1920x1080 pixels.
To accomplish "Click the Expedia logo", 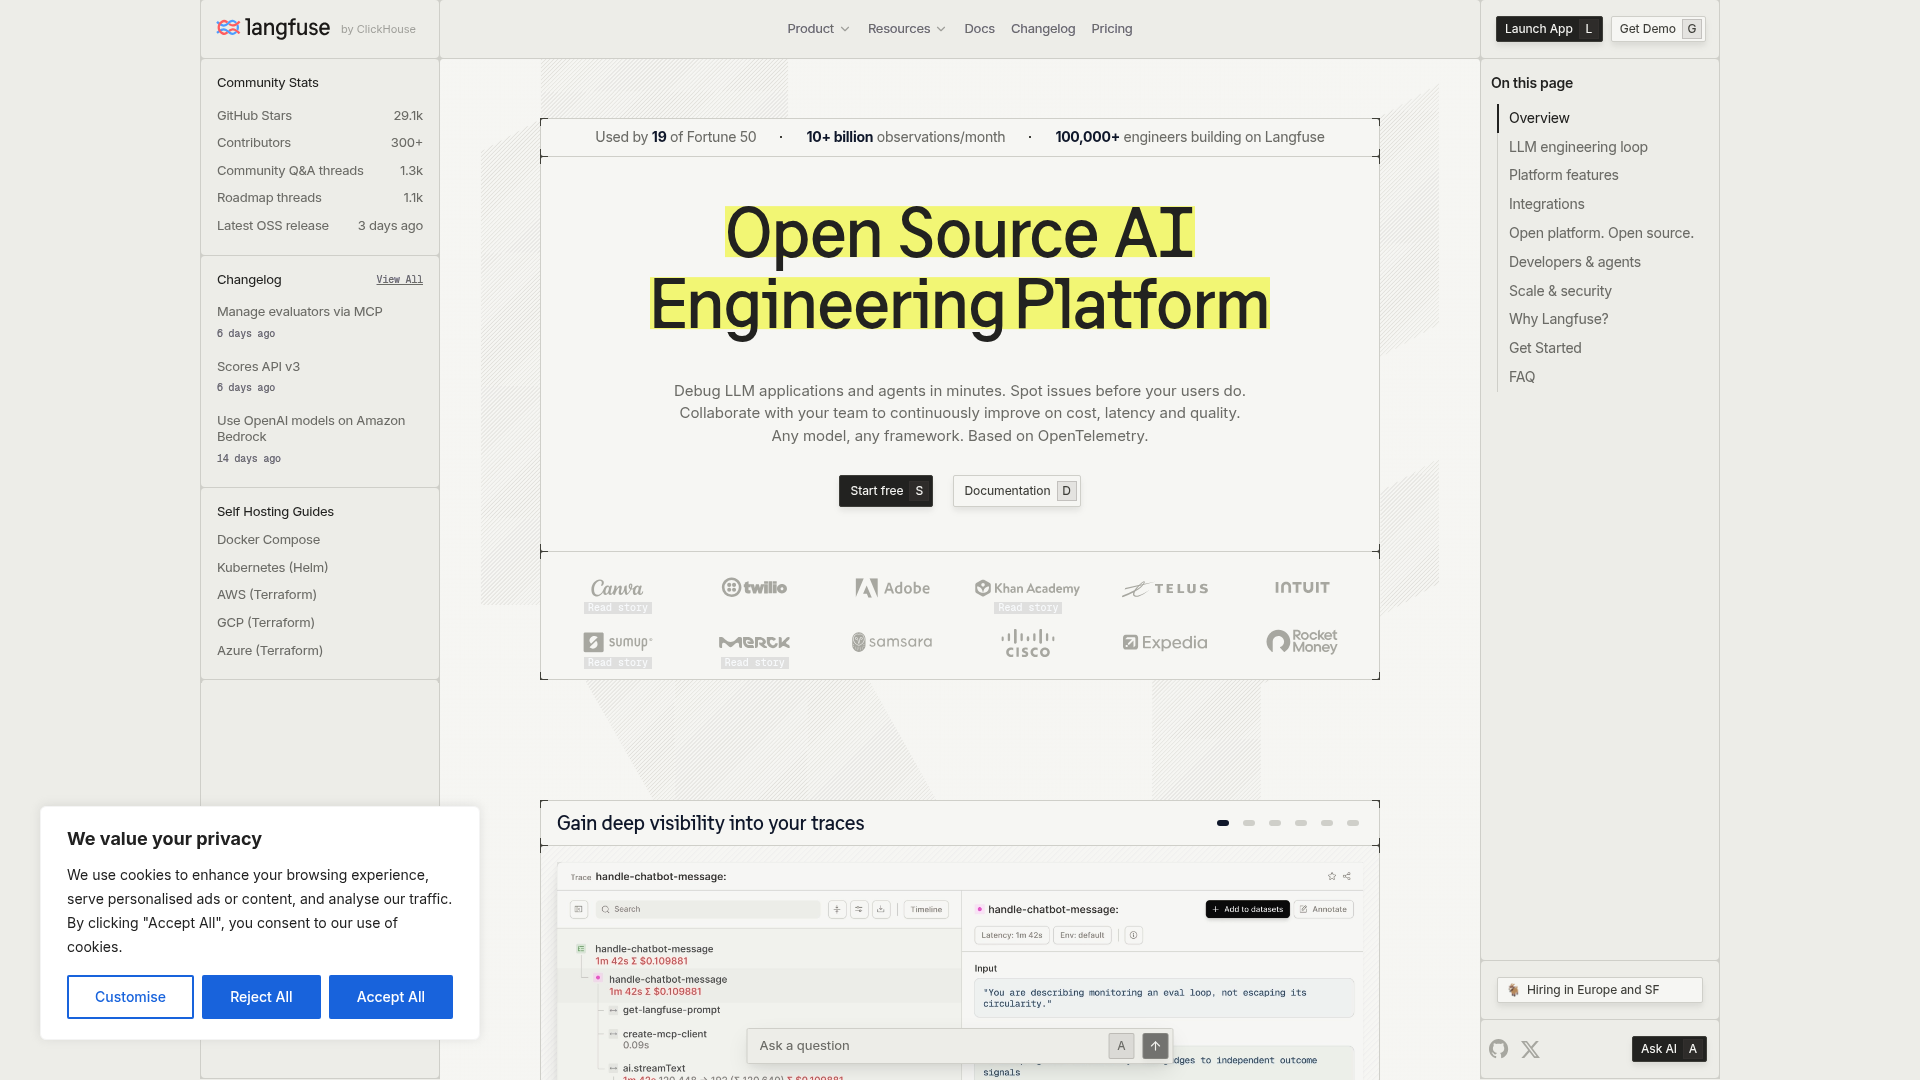I will pos(1165,642).
